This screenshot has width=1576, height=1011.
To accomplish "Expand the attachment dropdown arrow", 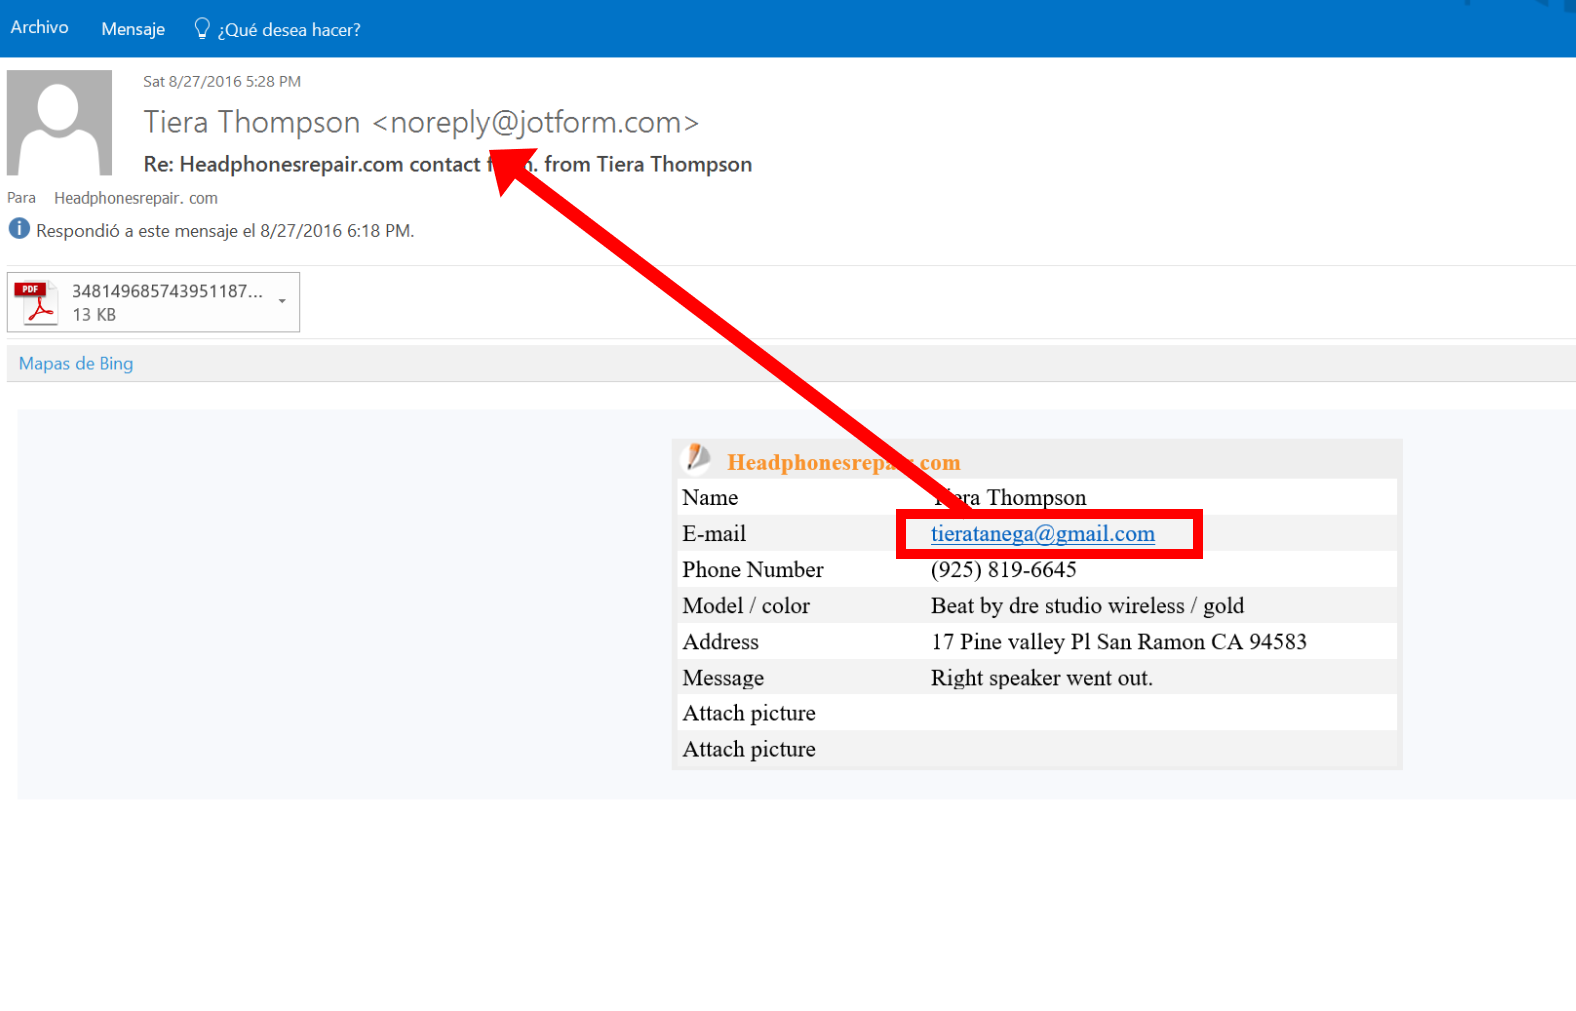I will [x=283, y=301].
